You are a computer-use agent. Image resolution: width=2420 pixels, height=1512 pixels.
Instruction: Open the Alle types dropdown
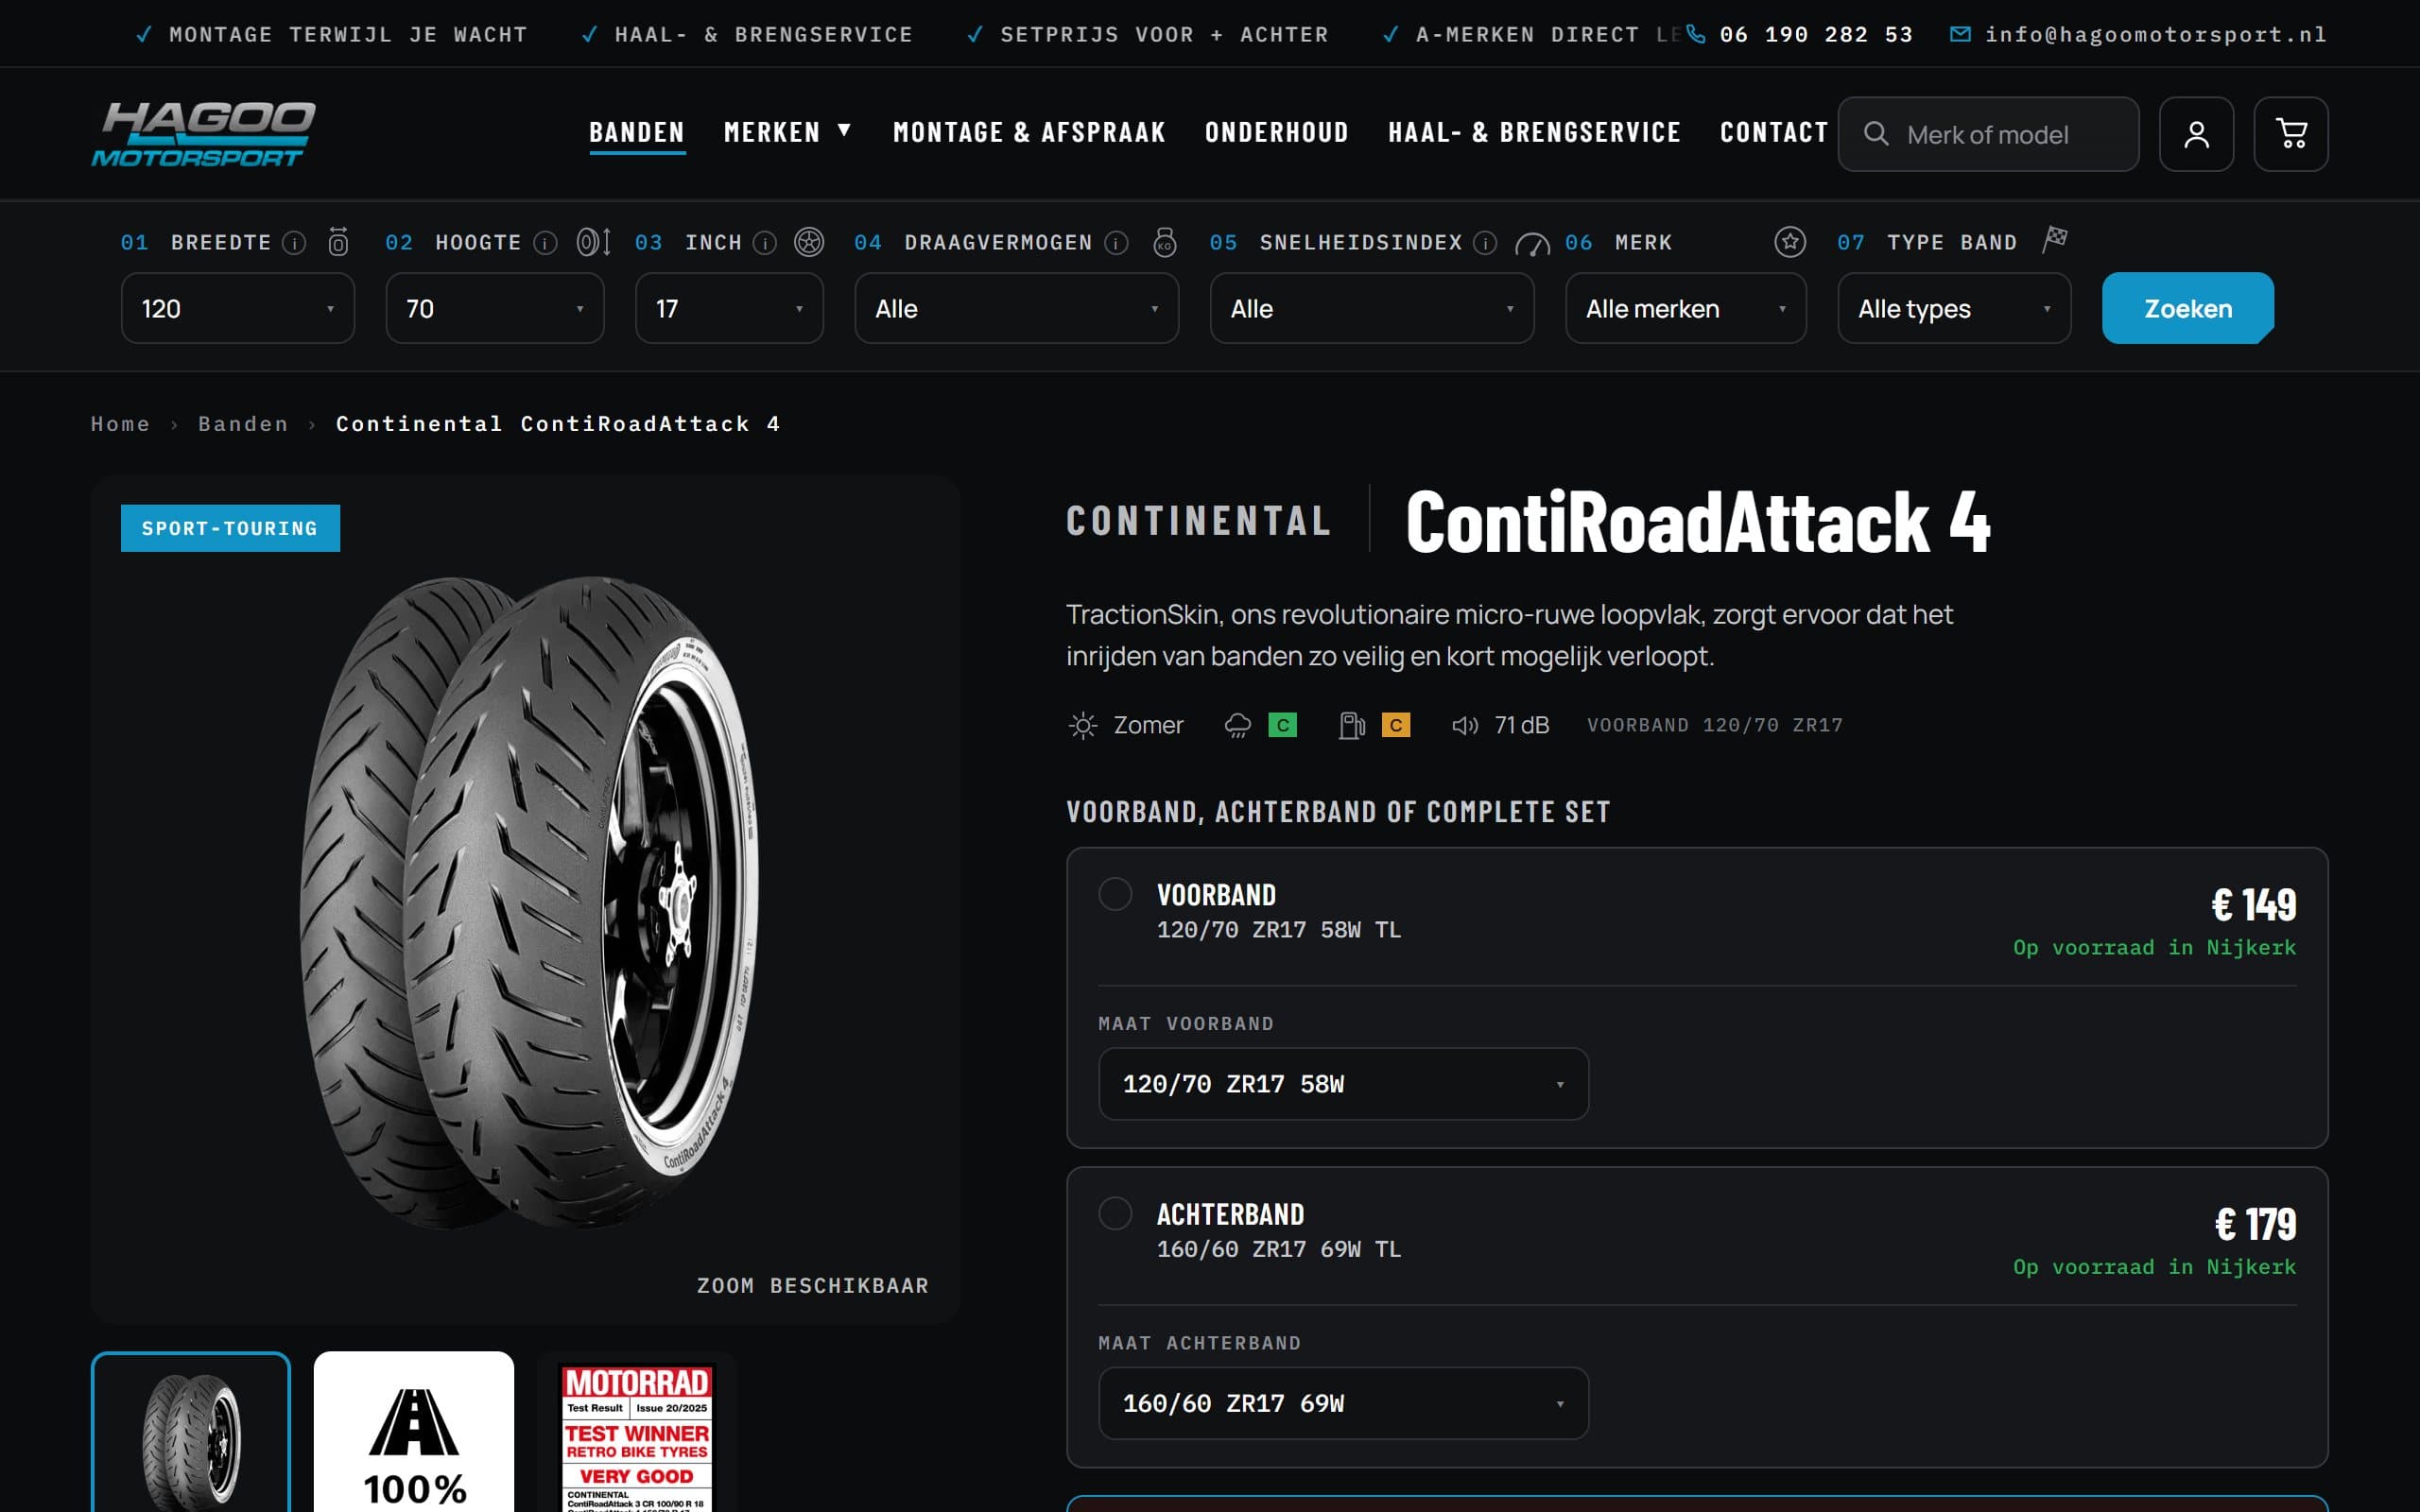(x=1954, y=309)
